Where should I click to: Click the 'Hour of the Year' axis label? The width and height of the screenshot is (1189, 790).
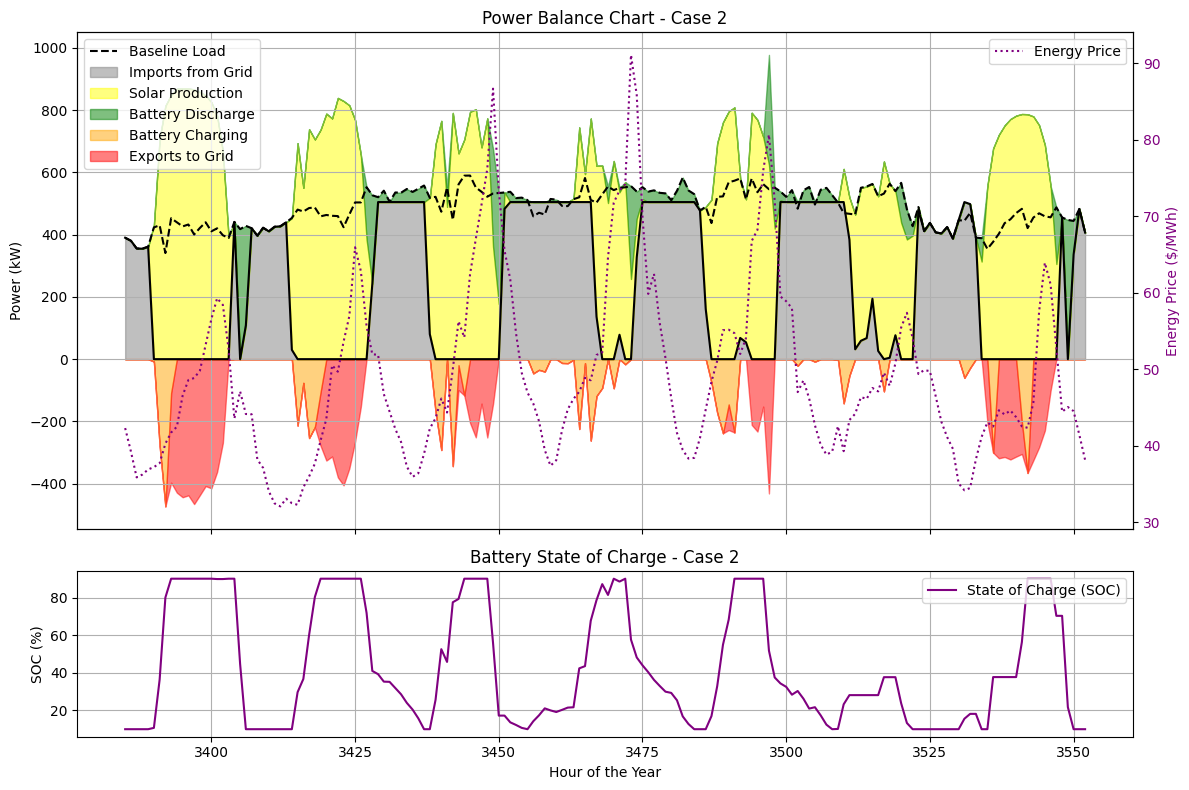pos(605,773)
